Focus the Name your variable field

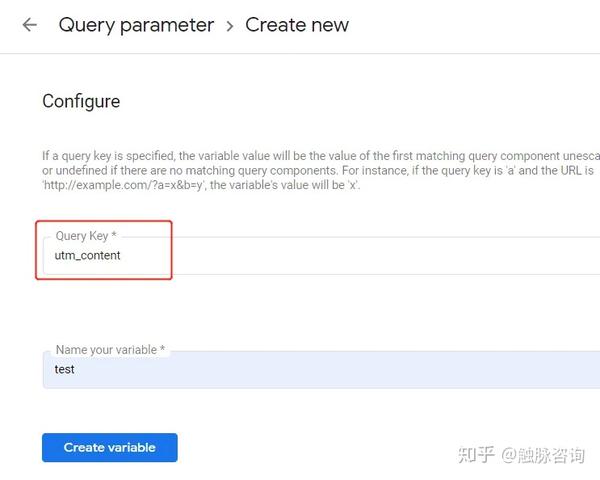(321, 370)
